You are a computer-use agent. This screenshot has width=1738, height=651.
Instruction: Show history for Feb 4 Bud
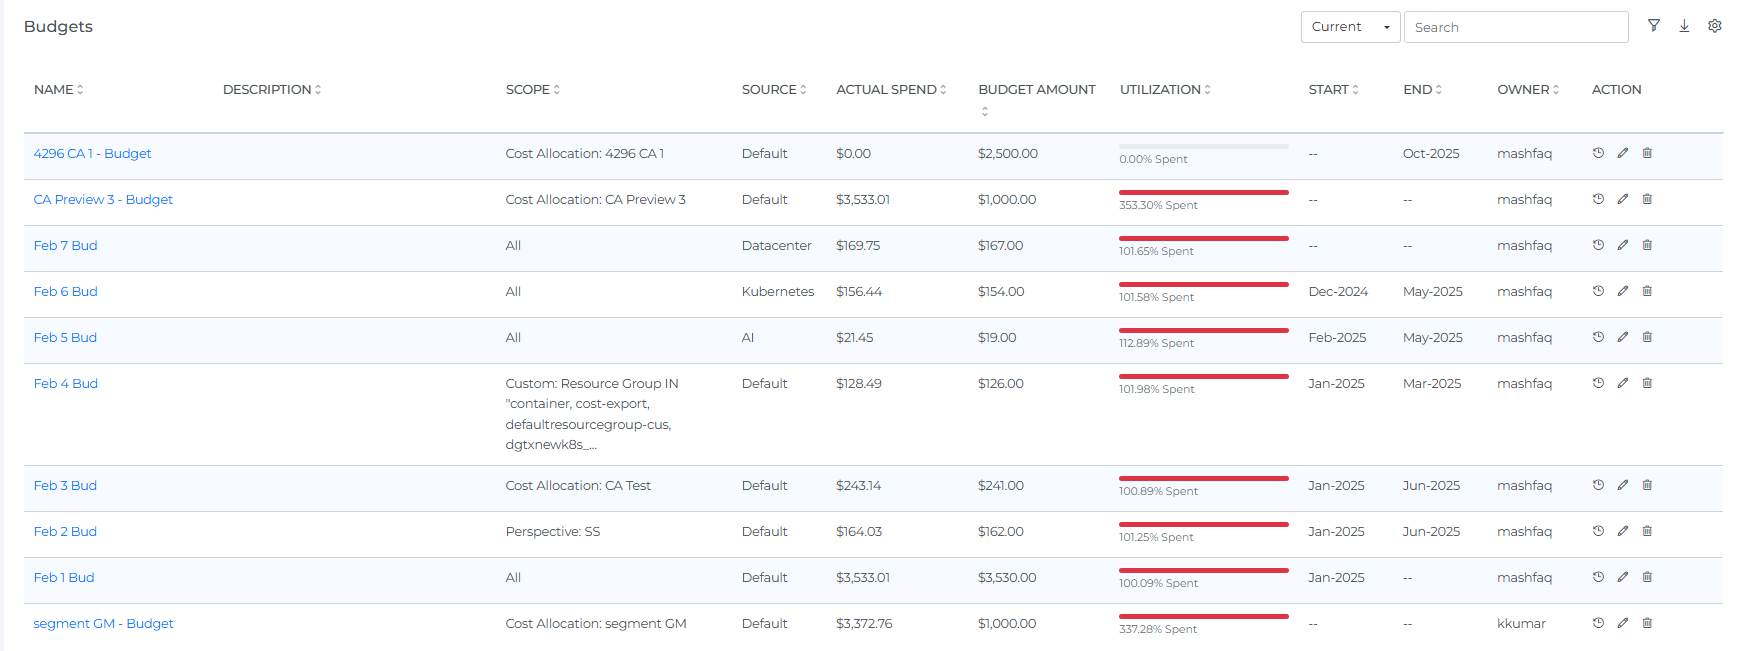1598,383
